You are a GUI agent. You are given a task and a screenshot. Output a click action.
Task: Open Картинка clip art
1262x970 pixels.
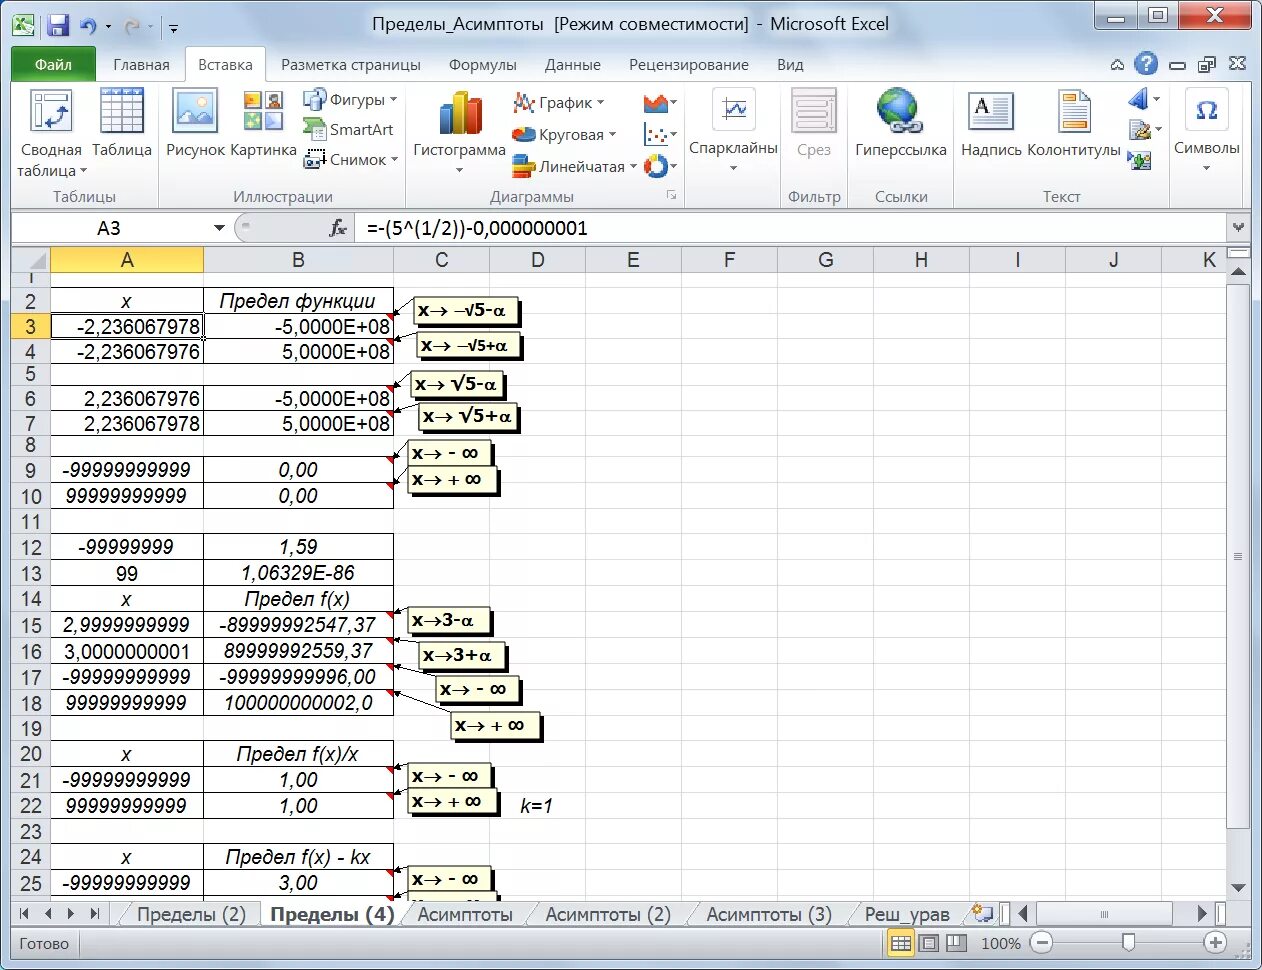(263, 123)
